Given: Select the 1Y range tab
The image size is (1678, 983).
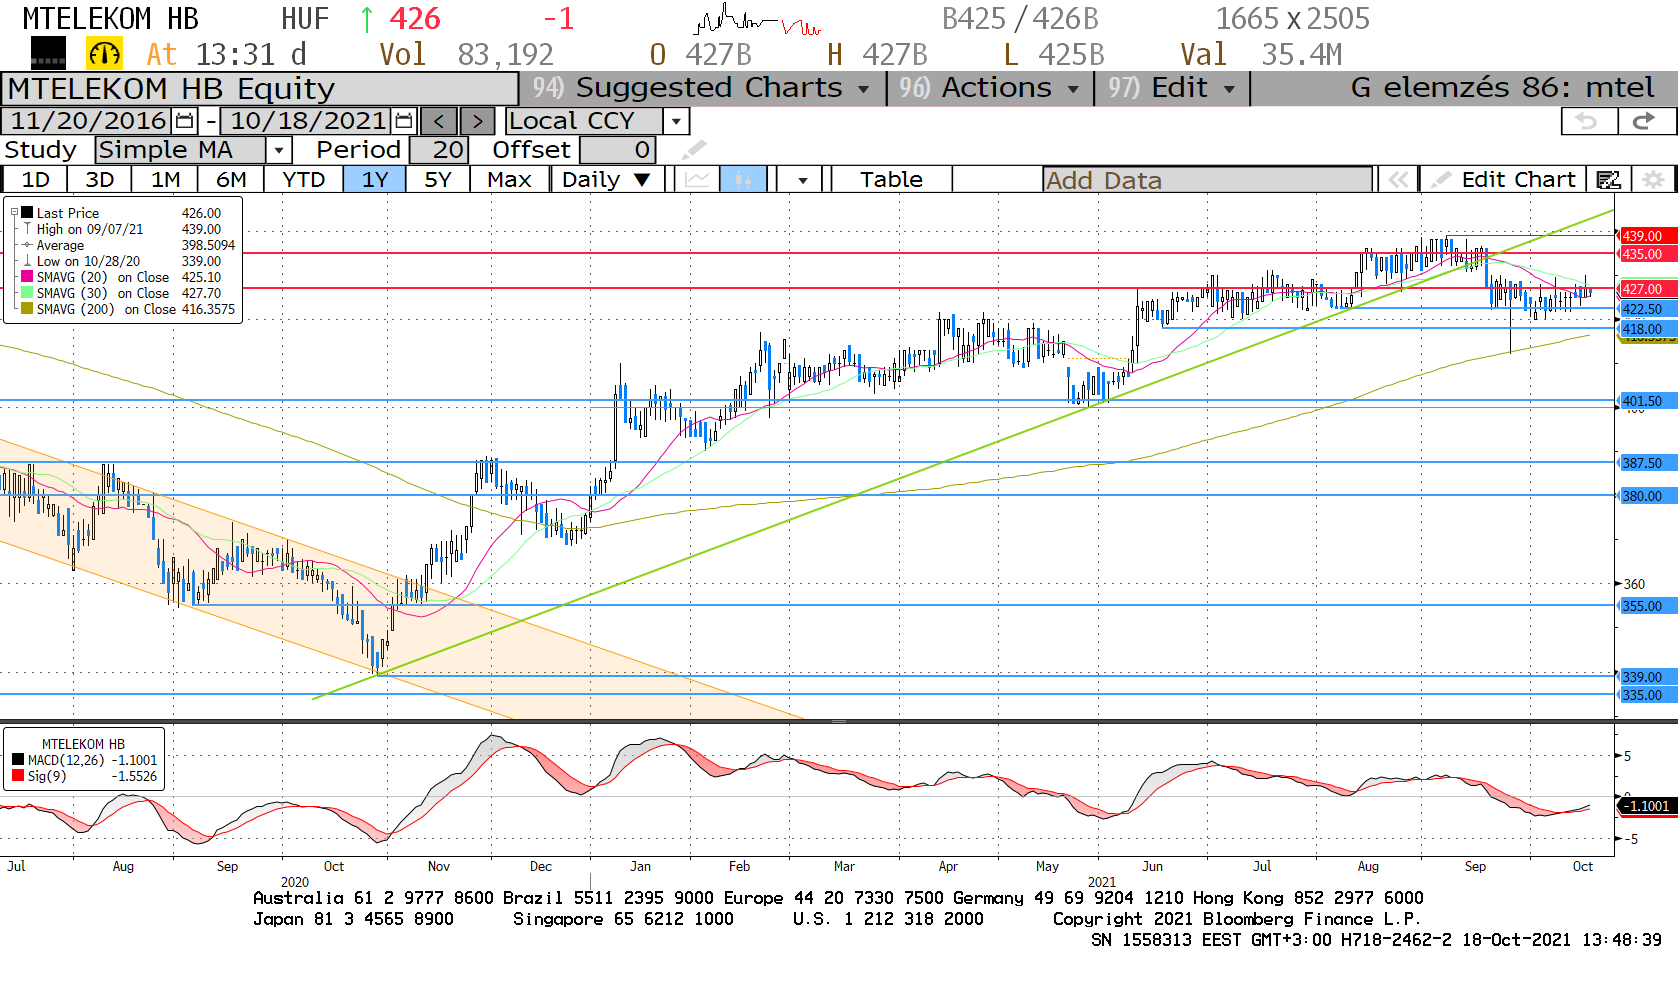Looking at the screenshot, I should [x=374, y=180].
